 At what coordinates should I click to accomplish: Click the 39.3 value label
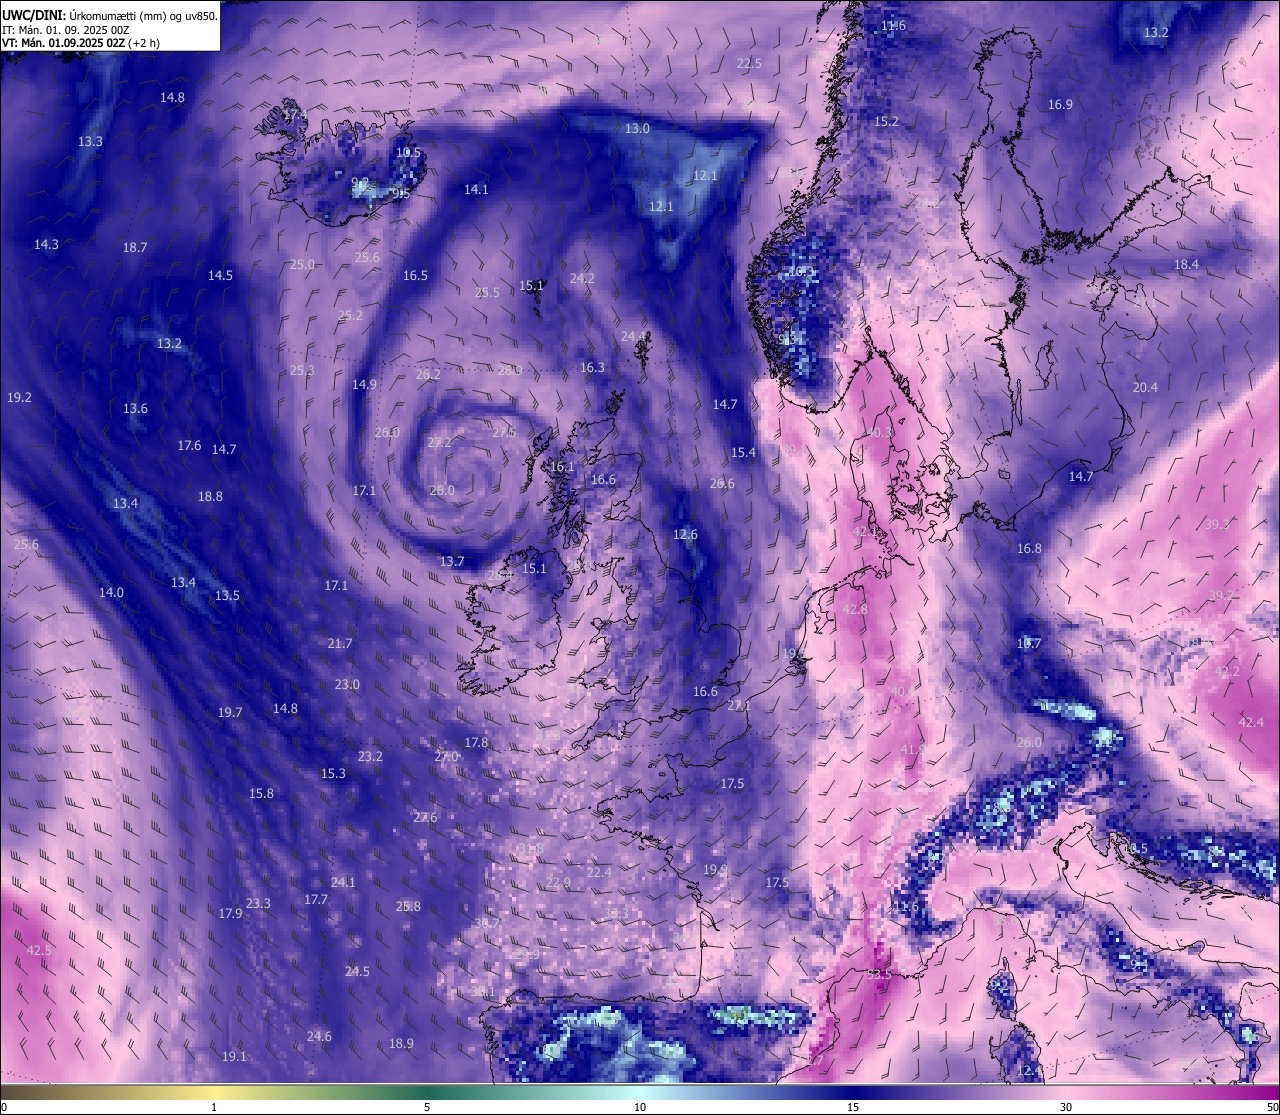(x=1217, y=524)
